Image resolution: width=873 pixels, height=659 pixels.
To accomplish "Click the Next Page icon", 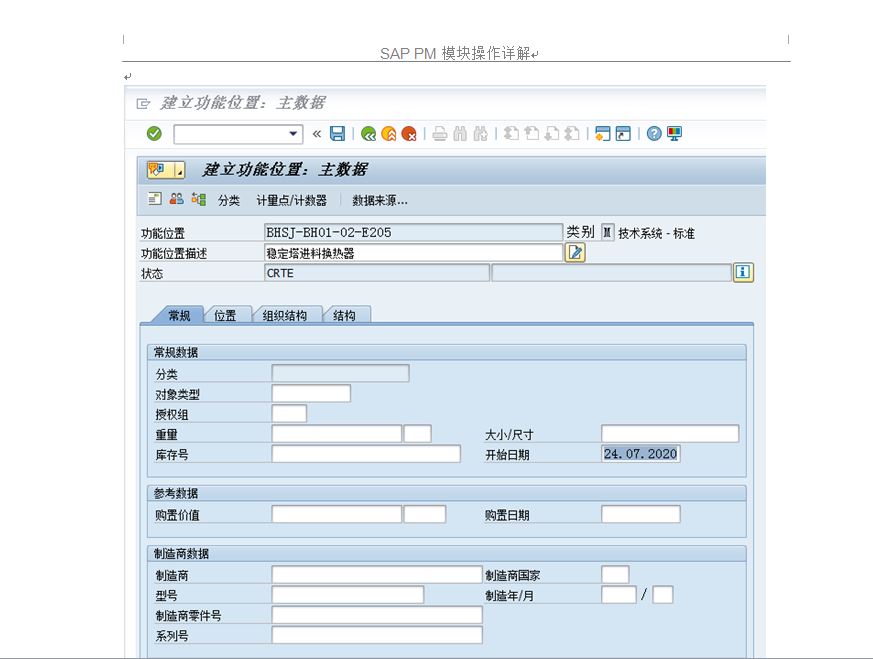I will point(552,134).
